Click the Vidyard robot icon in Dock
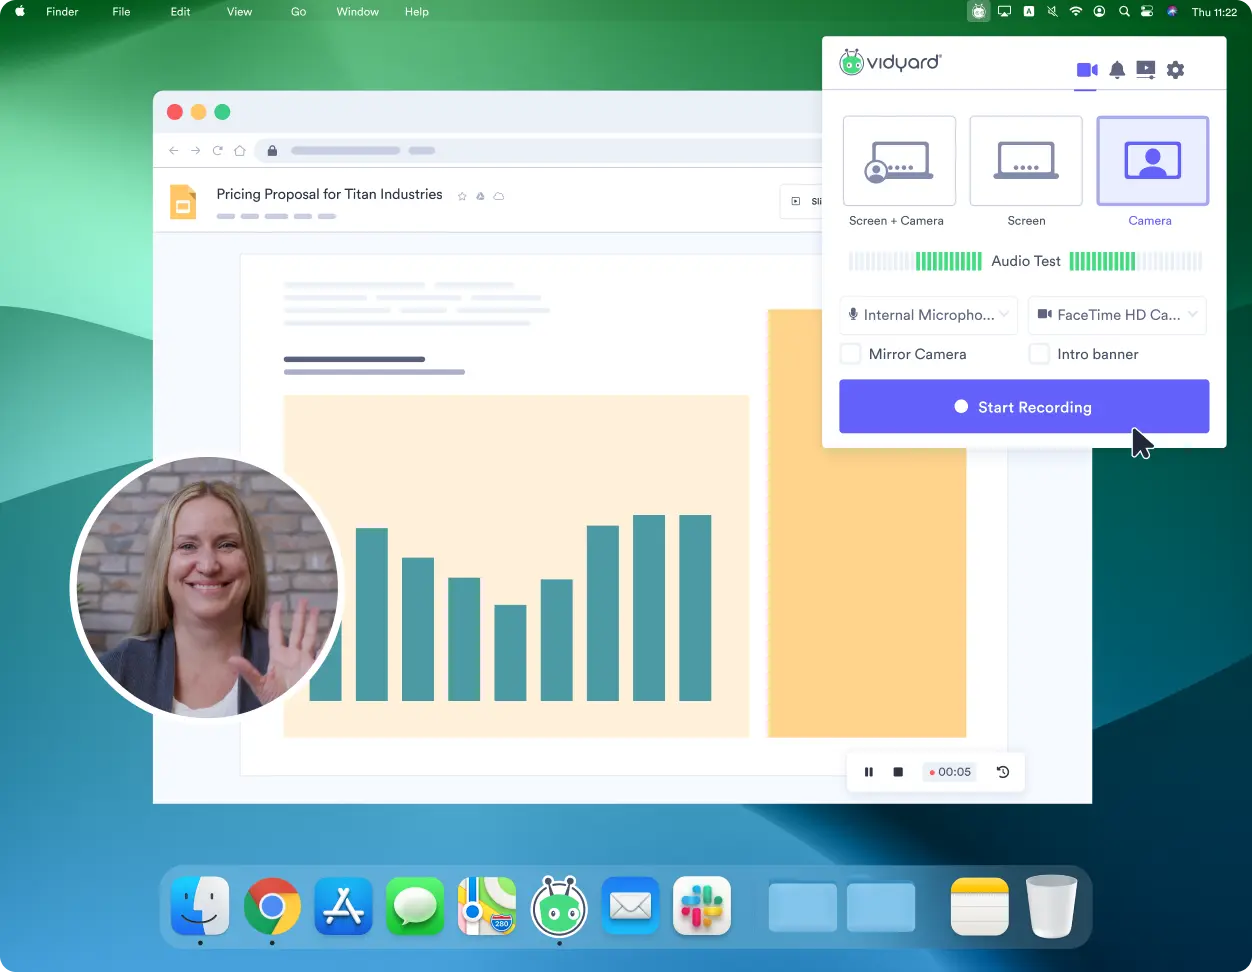Viewport: 1252px width, 972px height. click(x=558, y=907)
